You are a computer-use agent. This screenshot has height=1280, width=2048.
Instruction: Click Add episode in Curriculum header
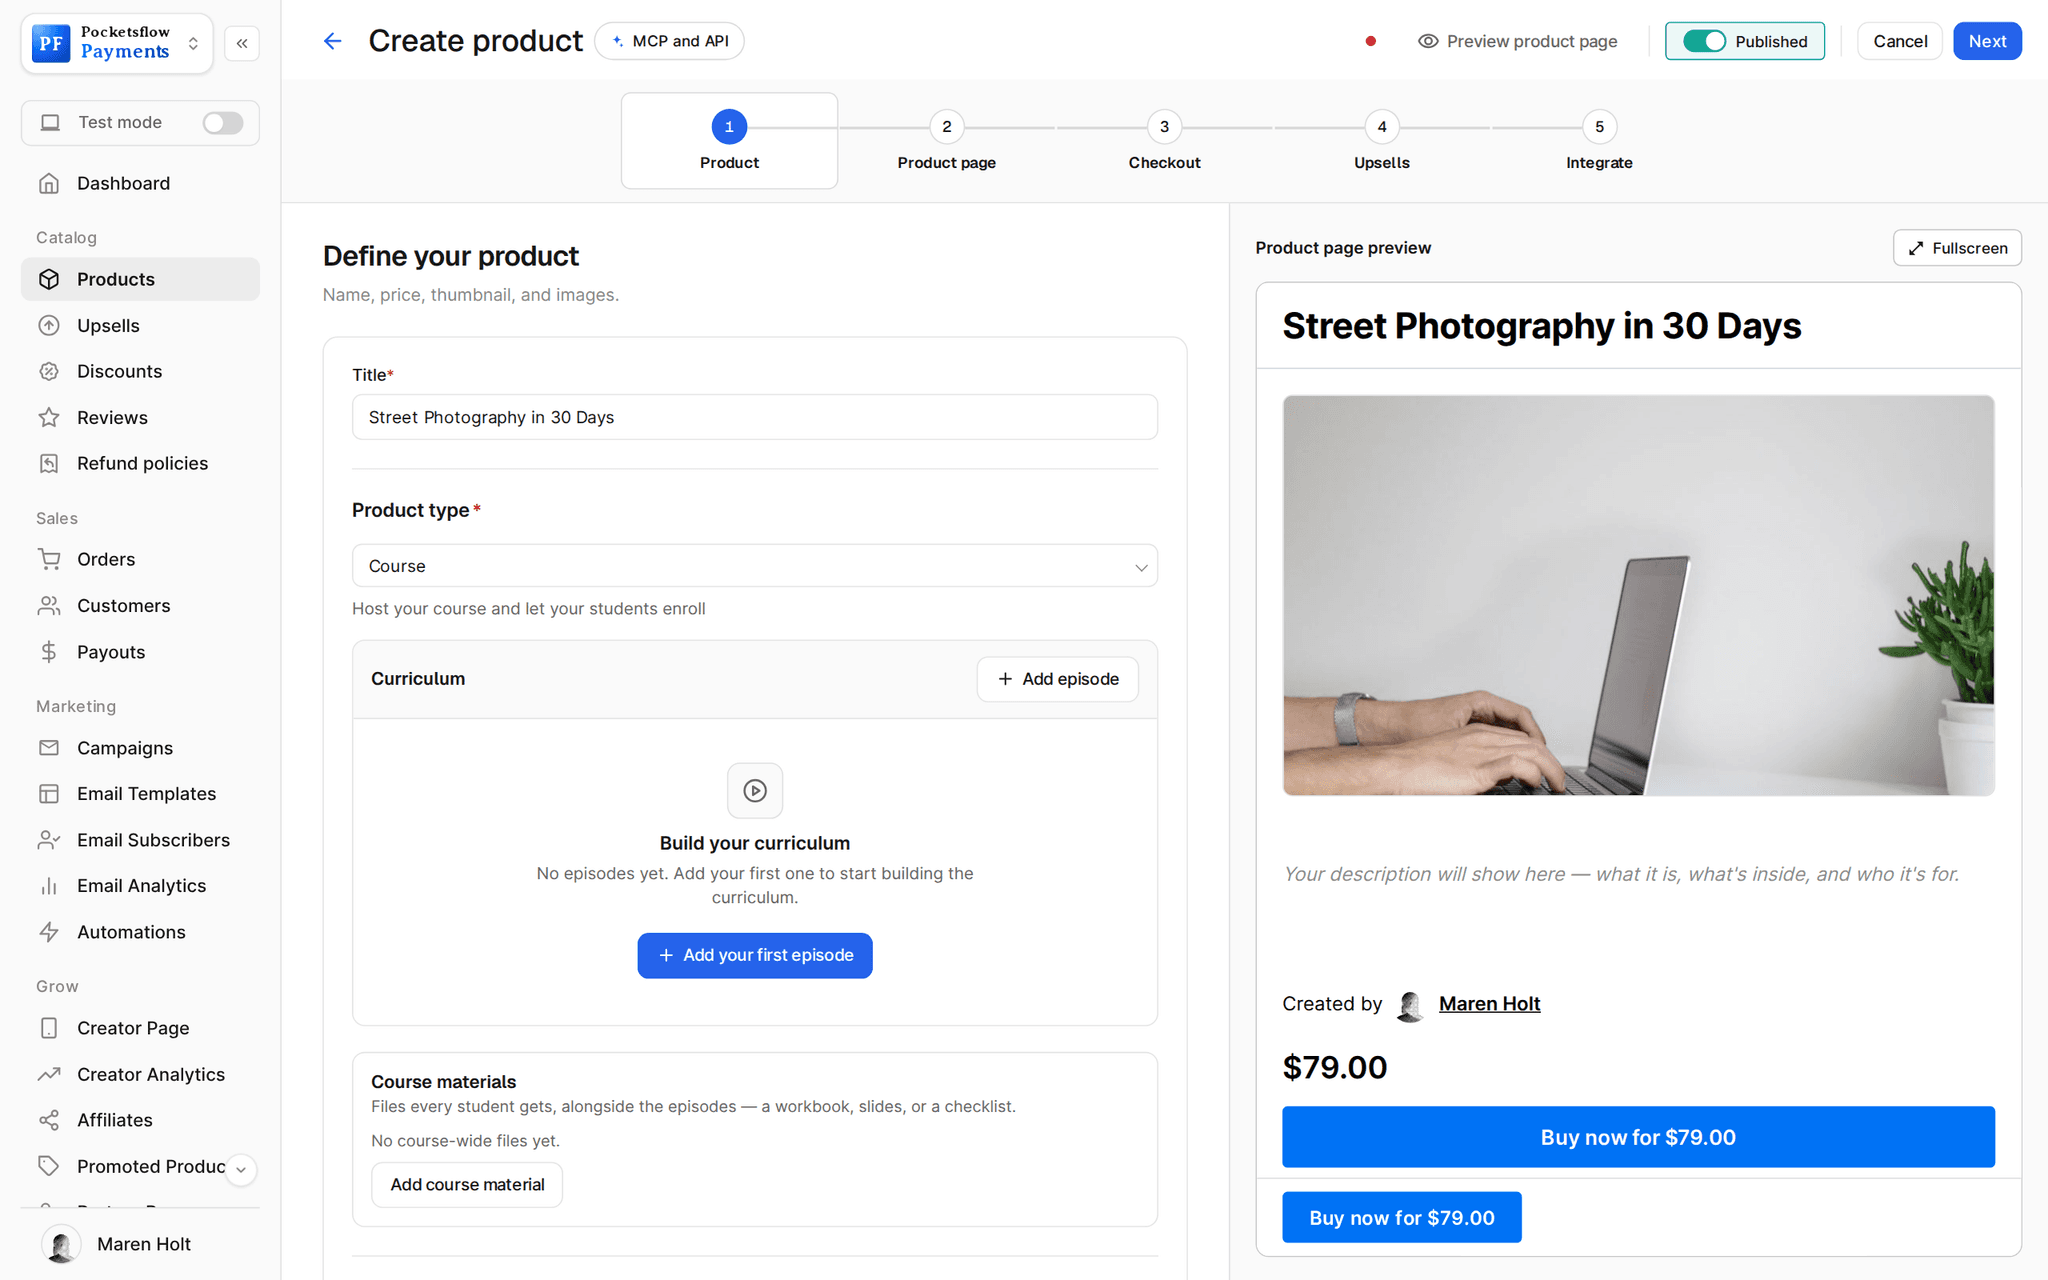coord(1058,679)
